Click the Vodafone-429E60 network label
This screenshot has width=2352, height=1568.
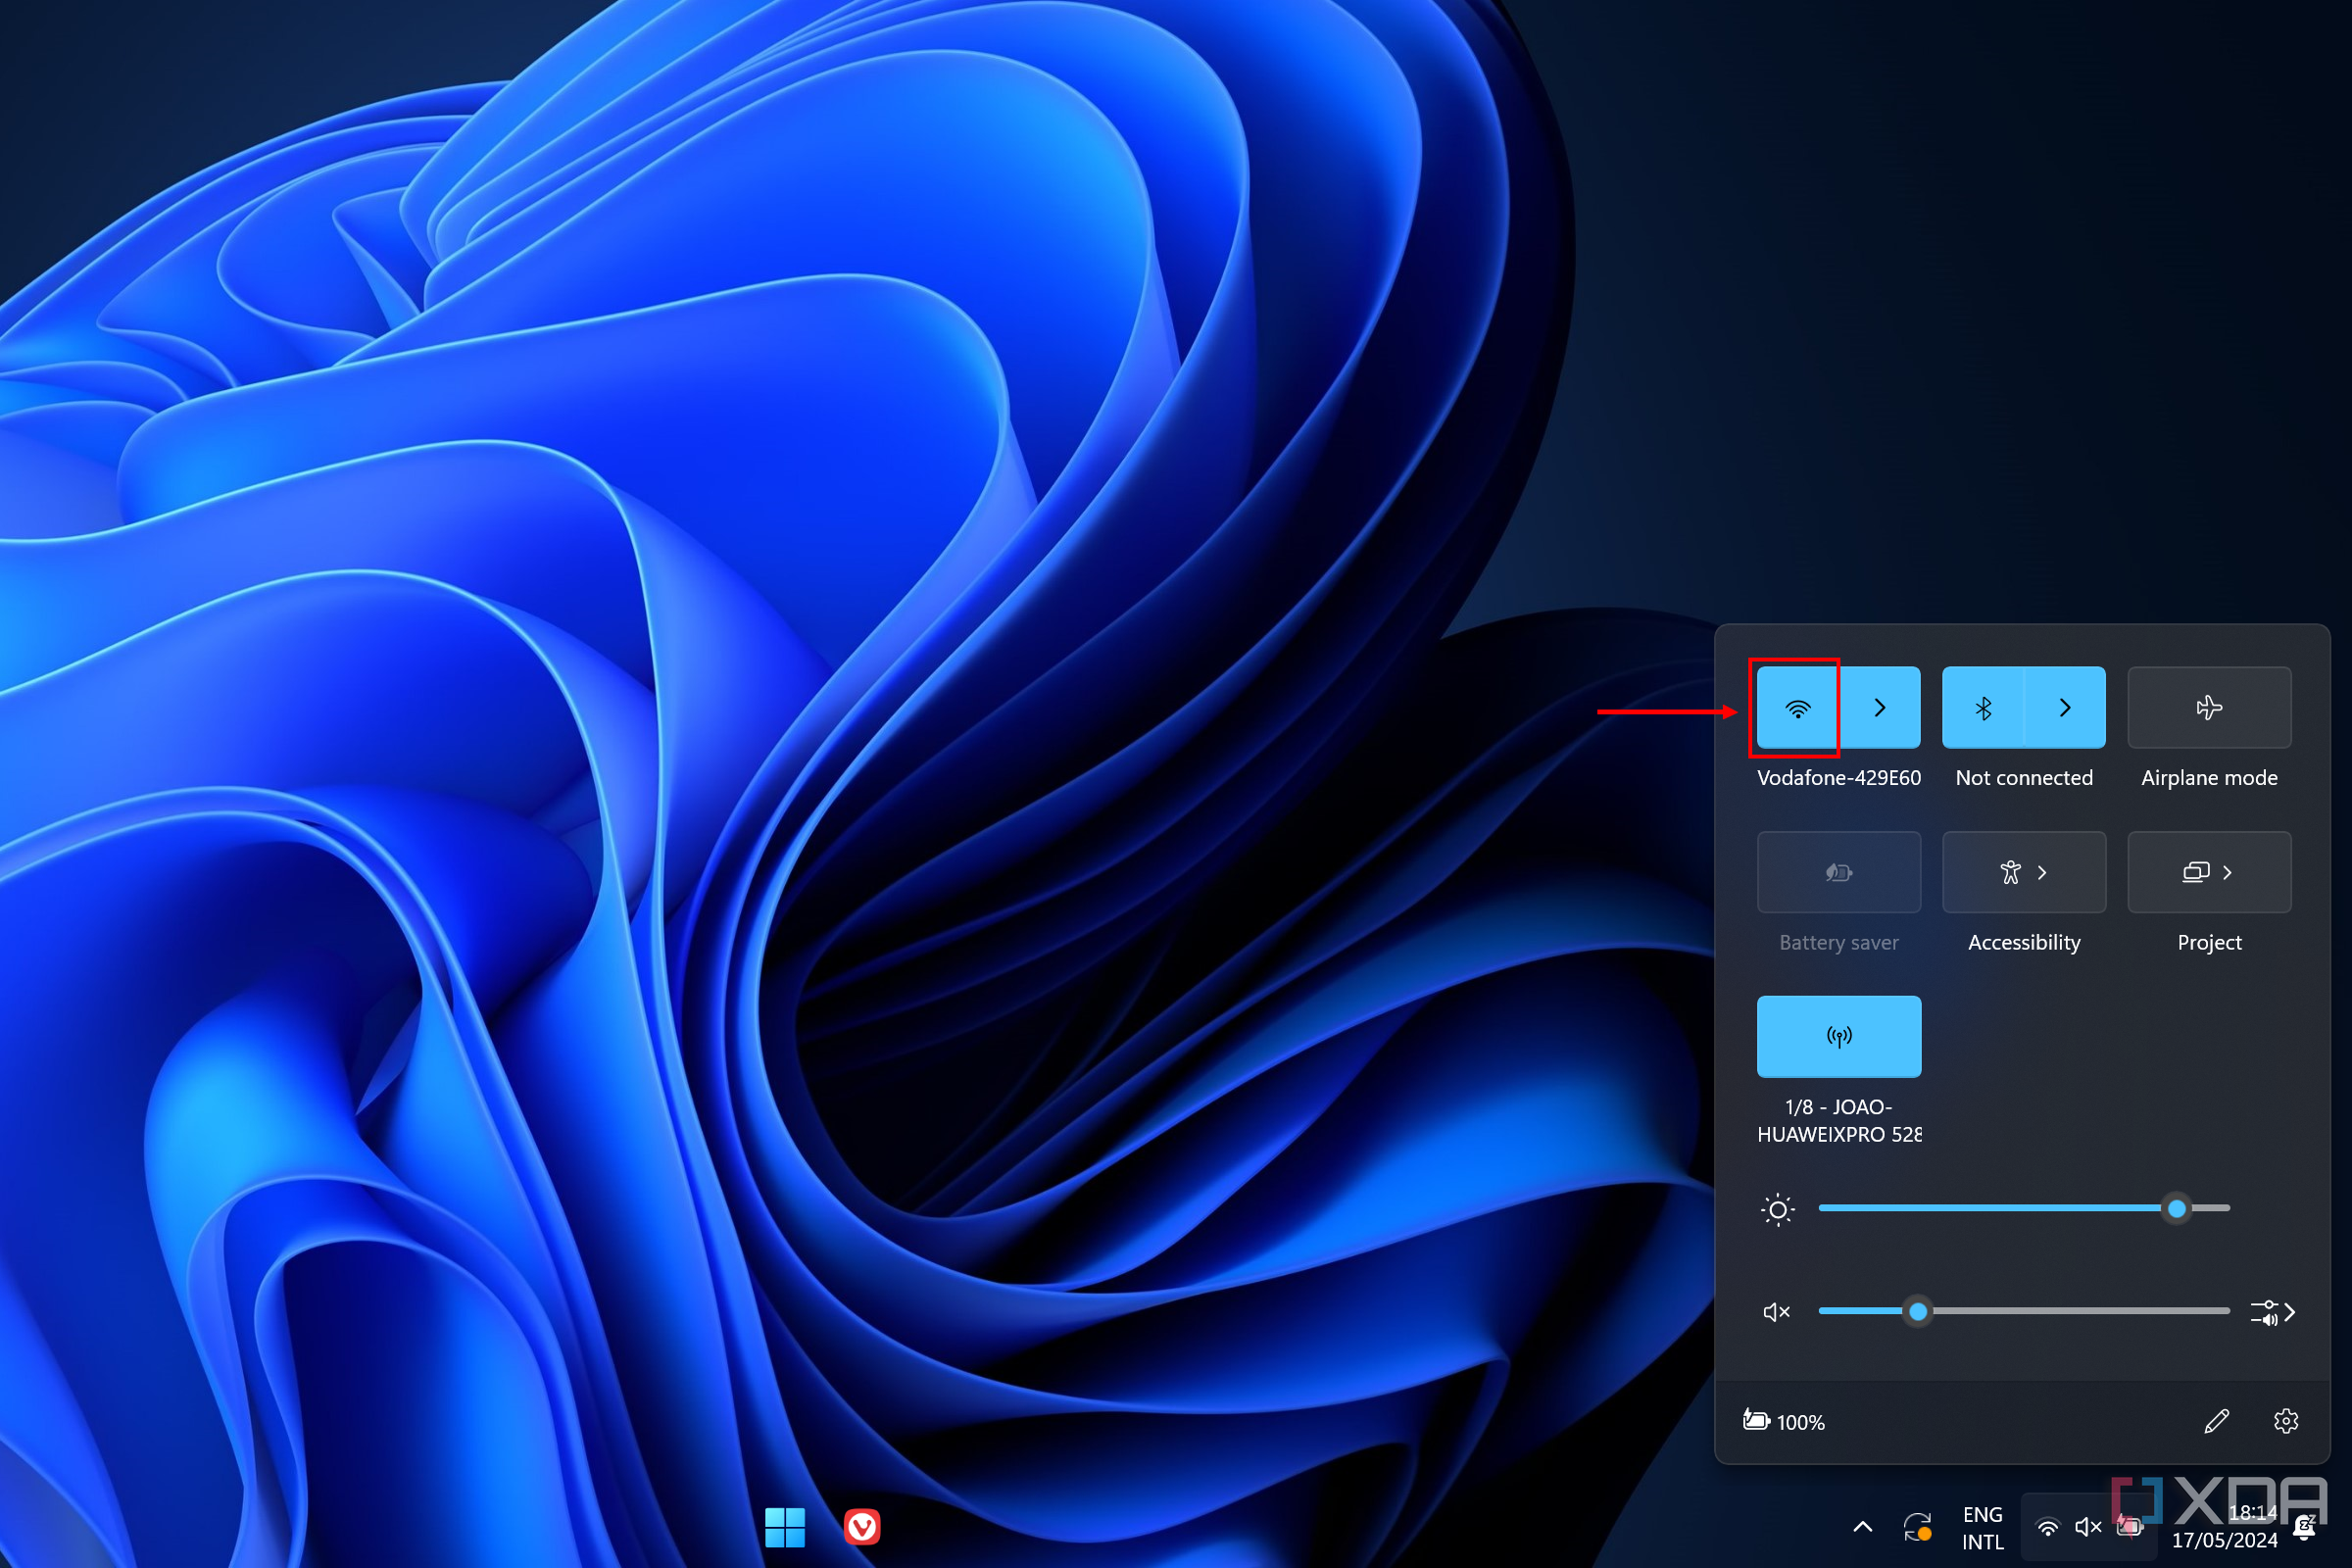pos(1839,778)
